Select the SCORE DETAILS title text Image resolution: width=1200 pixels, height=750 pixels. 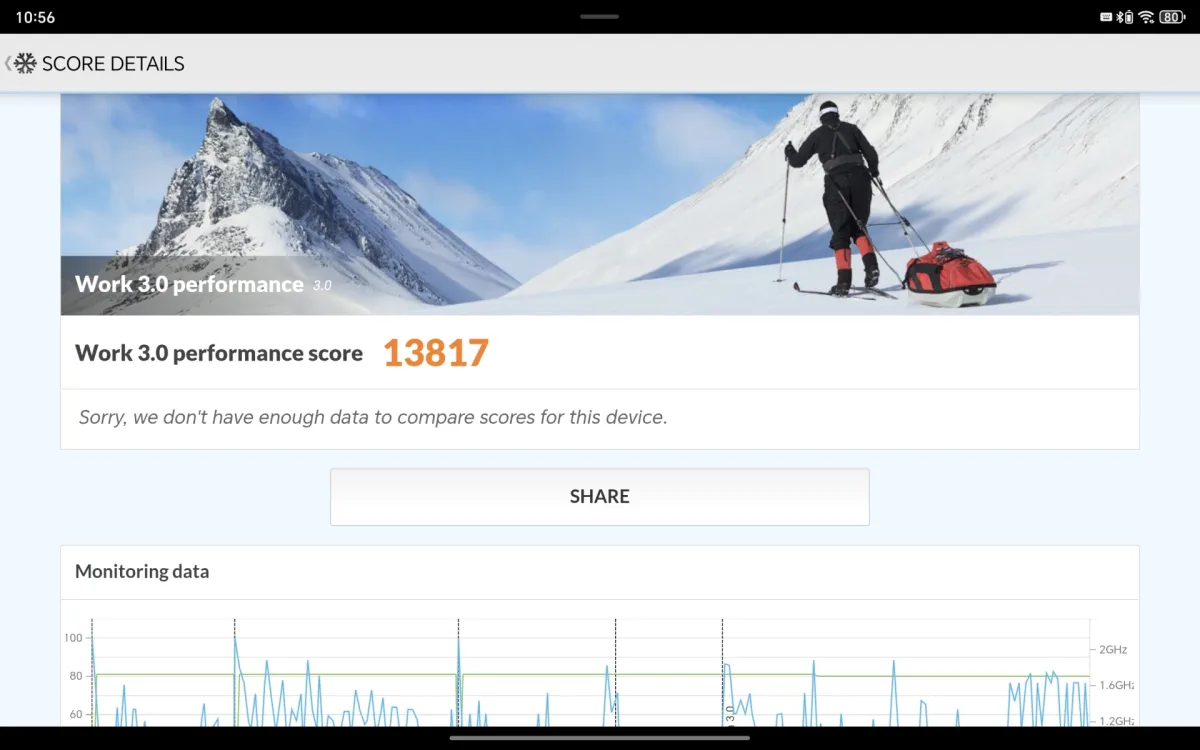113,64
